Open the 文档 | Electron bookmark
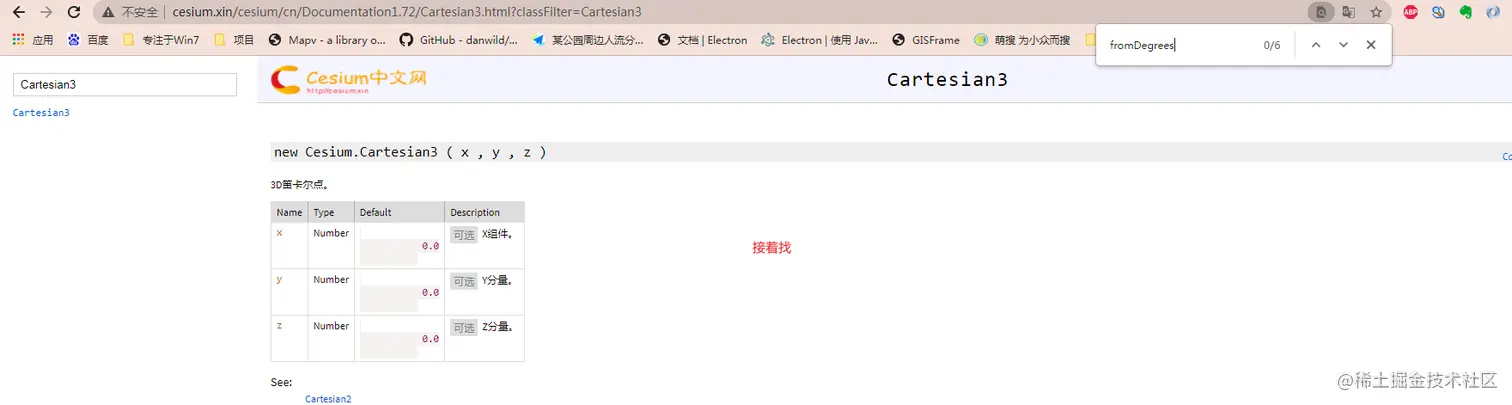 point(703,40)
